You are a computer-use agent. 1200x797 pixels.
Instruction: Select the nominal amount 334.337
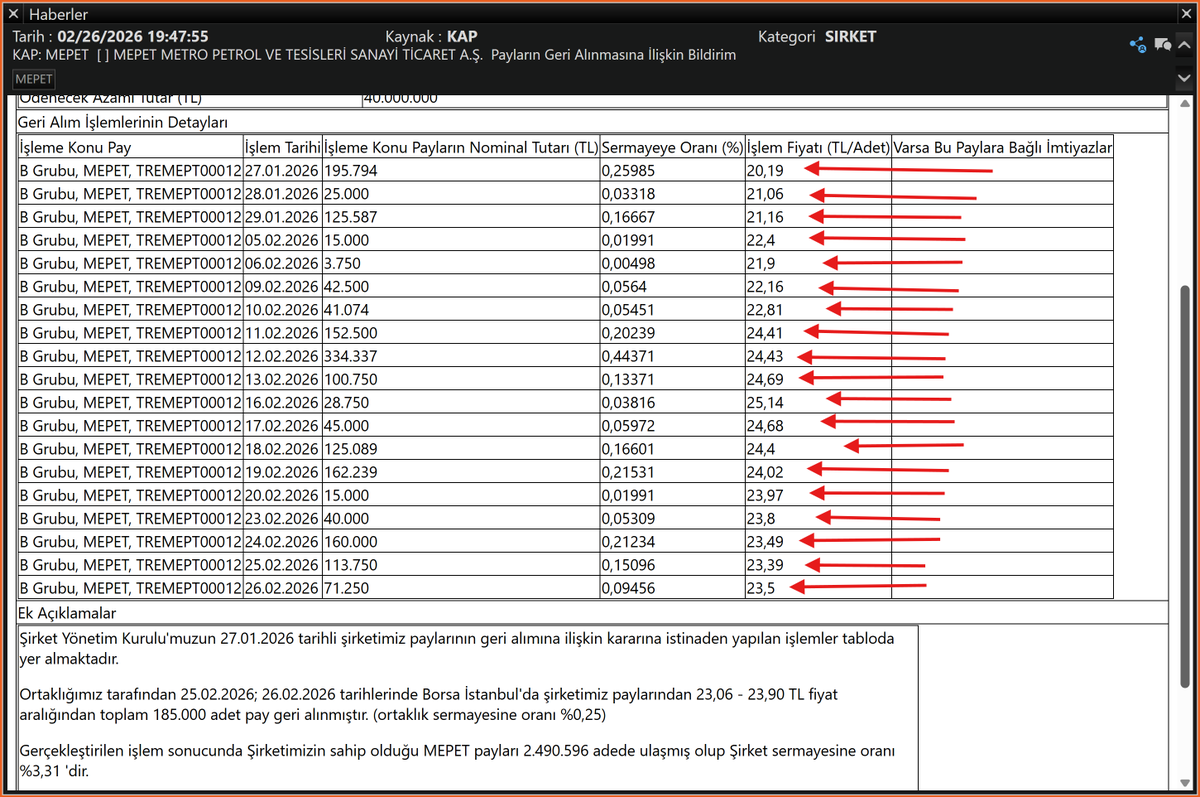click(x=461, y=356)
